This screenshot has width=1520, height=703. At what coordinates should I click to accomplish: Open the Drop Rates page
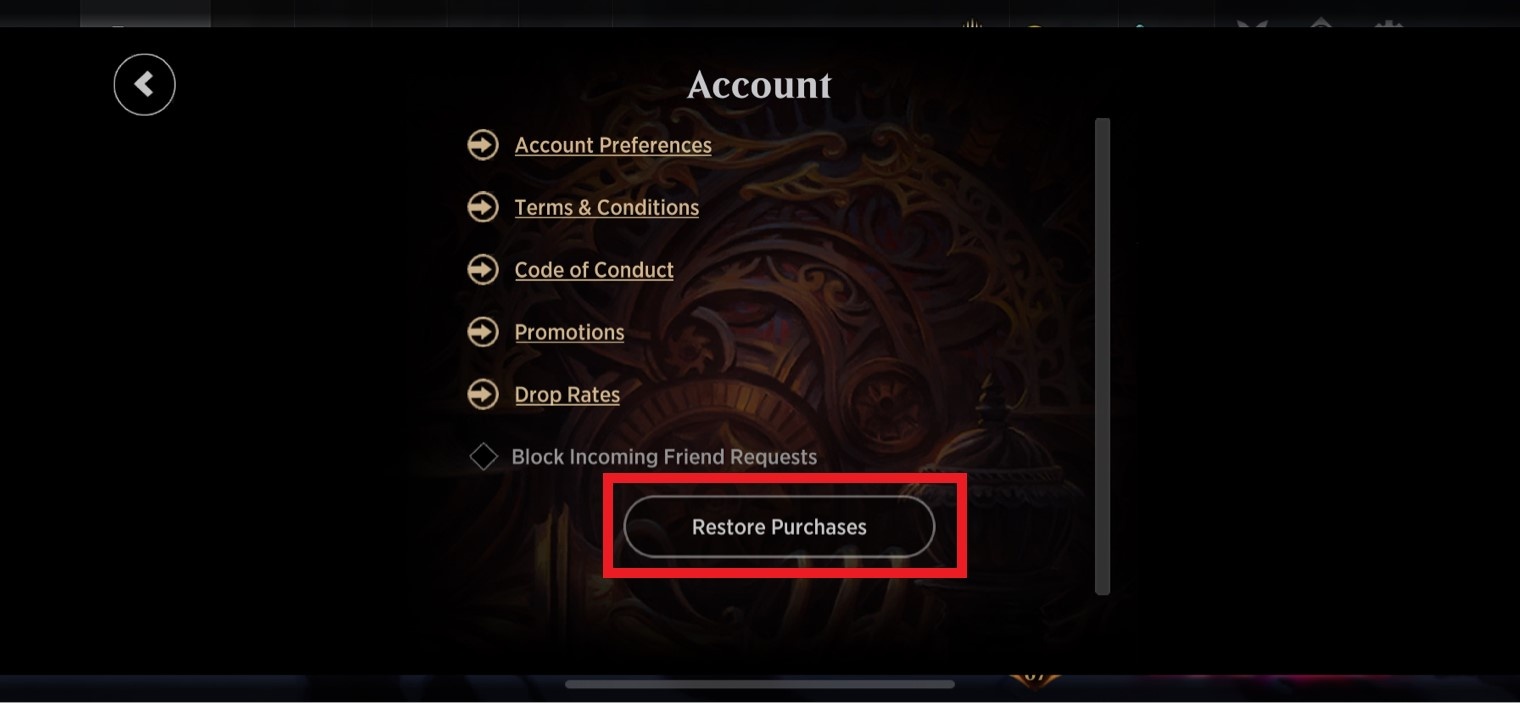pos(566,394)
